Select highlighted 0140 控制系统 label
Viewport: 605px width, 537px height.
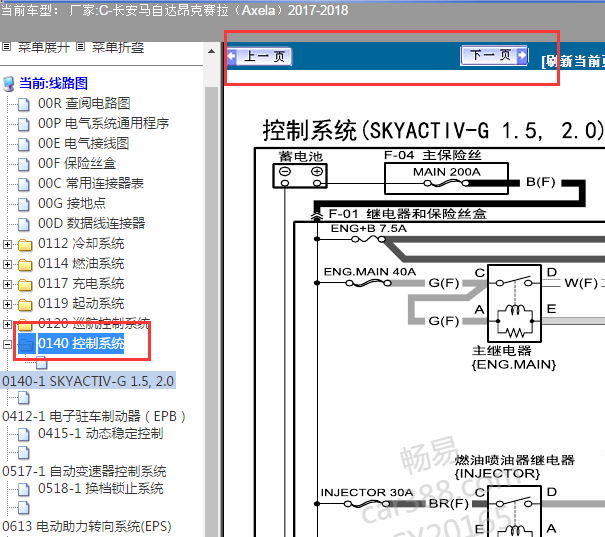pyautogui.click(x=81, y=343)
